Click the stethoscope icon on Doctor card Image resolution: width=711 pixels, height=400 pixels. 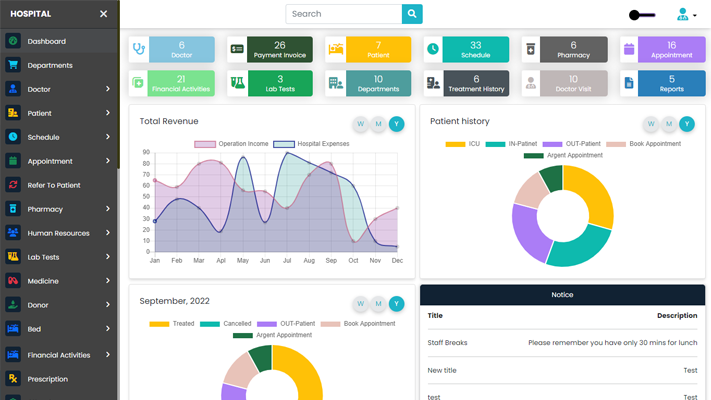click(x=139, y=49)
